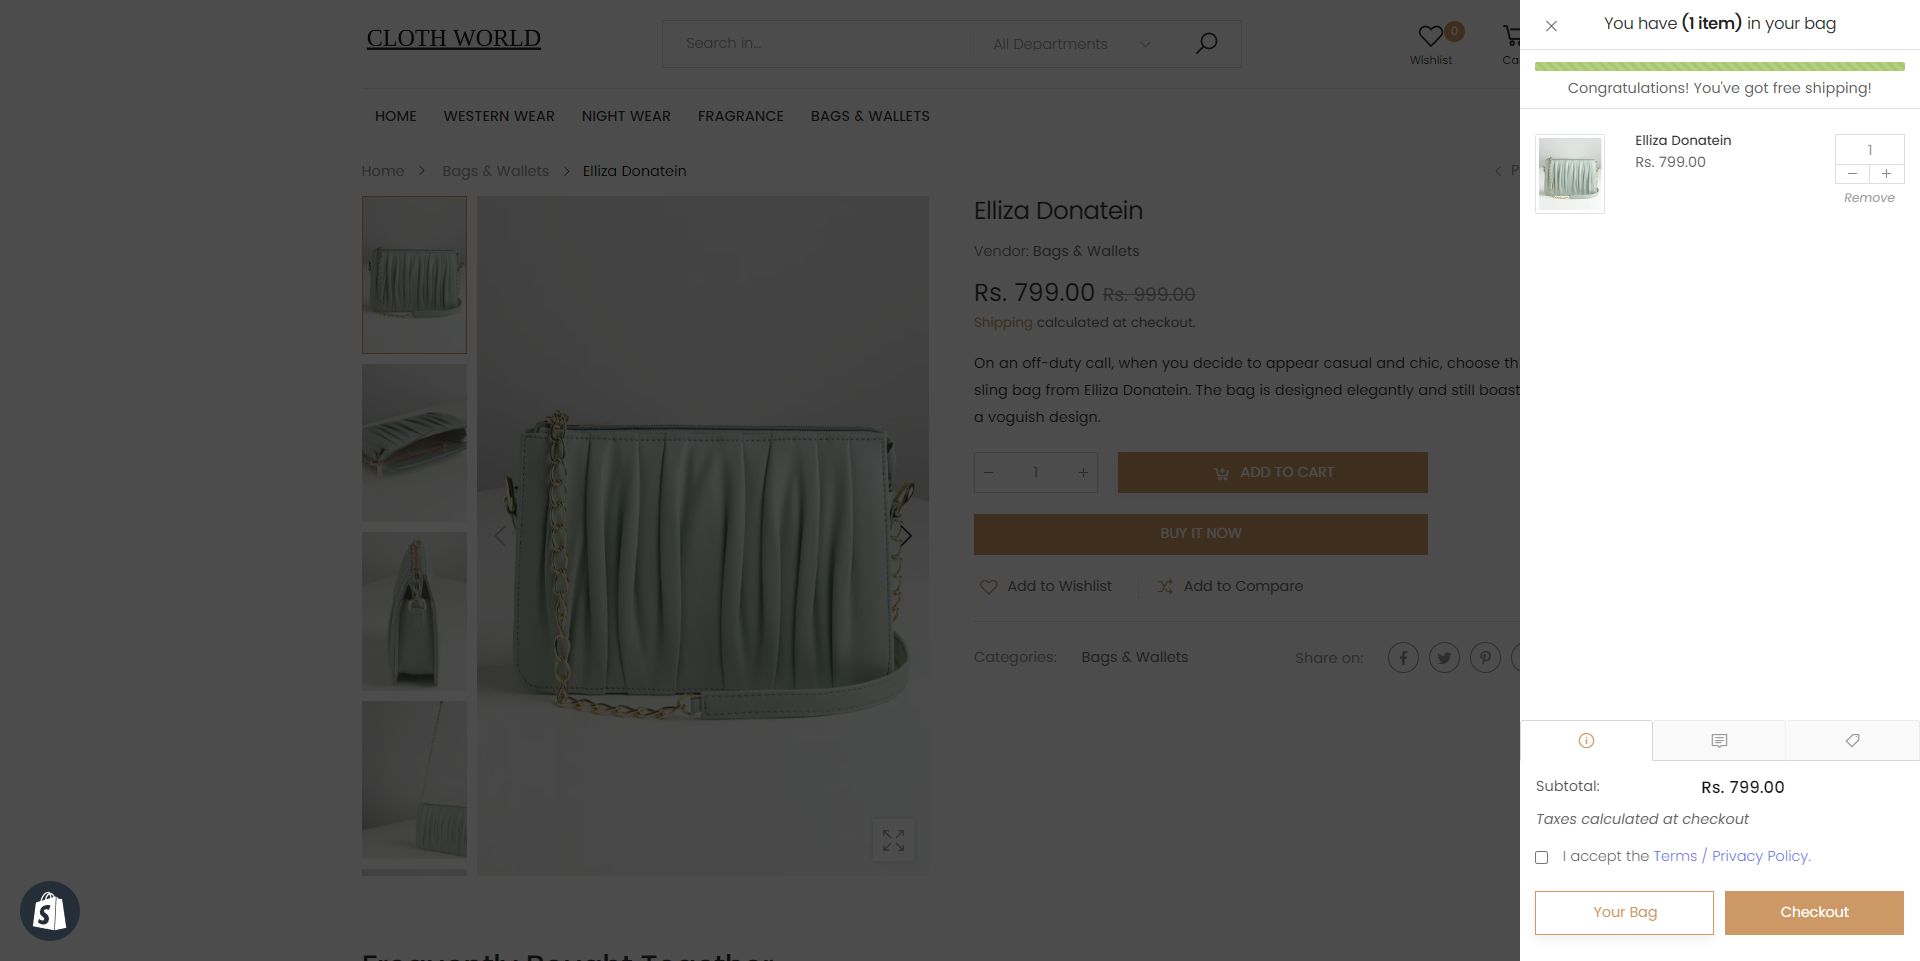Image resolution: width=1920 pixels, height=961 pixels.
Task: Close the cart drawer
Action: [x=1551, y=26]
